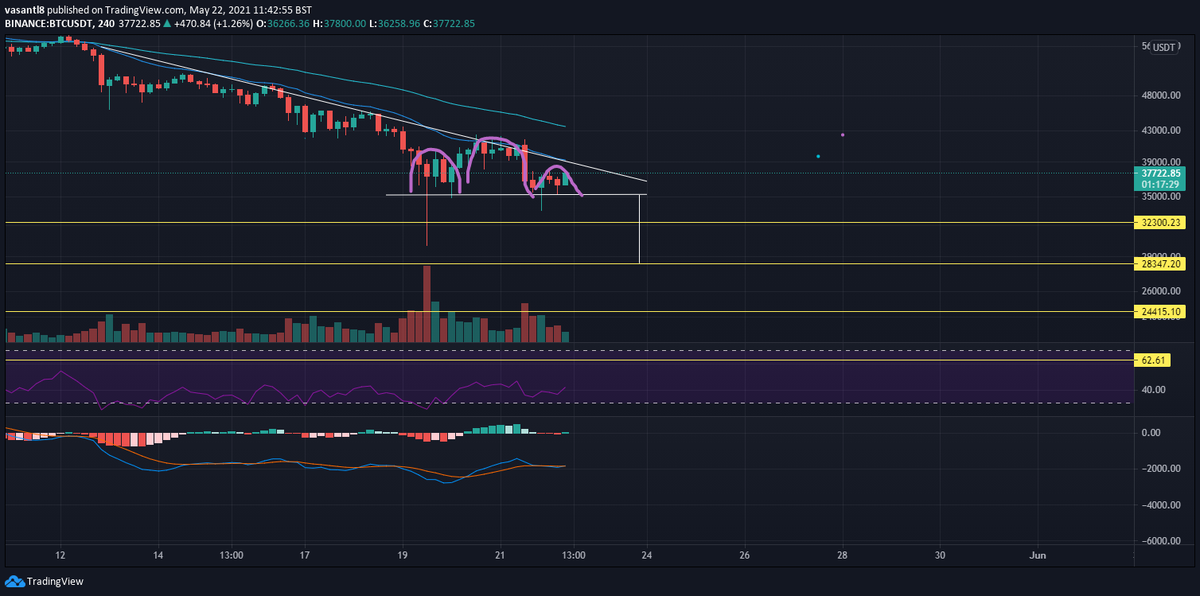This screenshot has height=596, width=1200.
Task: Click the MACD -2000.00 axis label
Action: coord(1162,469)
